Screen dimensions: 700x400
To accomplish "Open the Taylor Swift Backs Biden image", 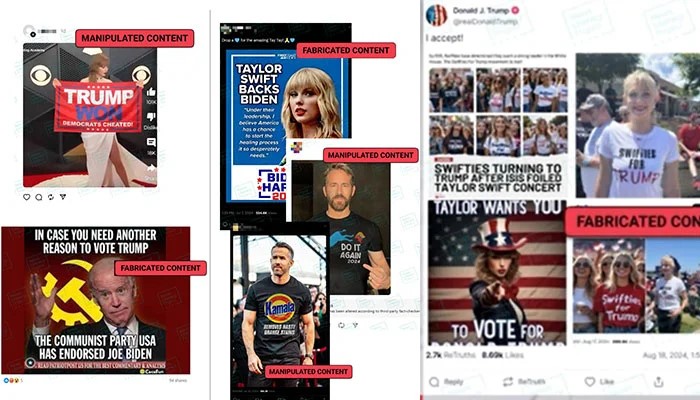I will click(287, 125).
